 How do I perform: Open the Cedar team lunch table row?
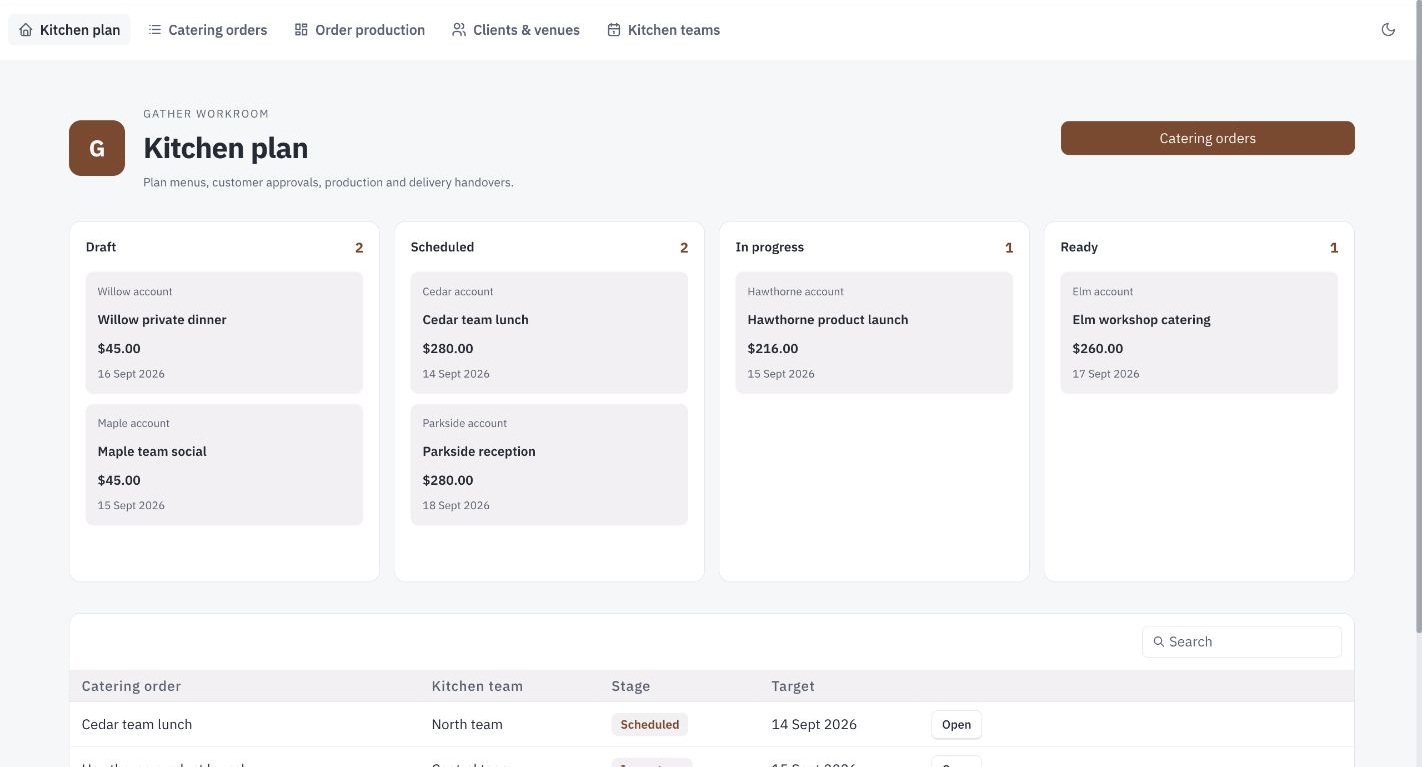click(x=711, y=724)
